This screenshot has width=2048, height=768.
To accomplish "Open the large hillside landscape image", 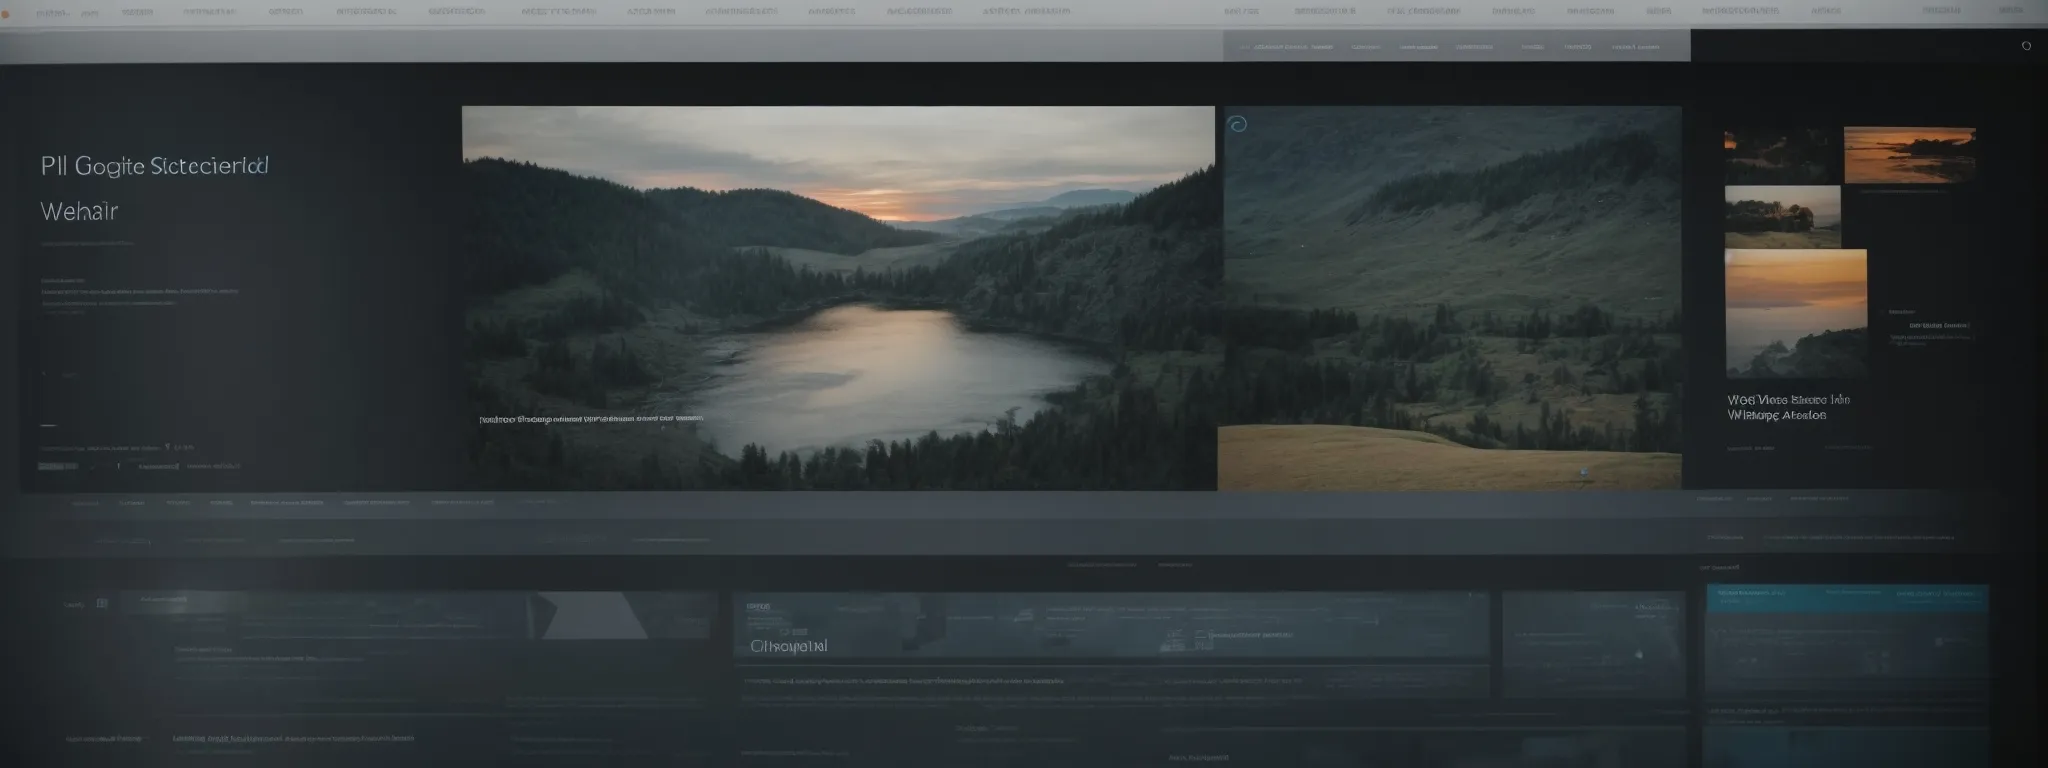I will [1450, 298].
